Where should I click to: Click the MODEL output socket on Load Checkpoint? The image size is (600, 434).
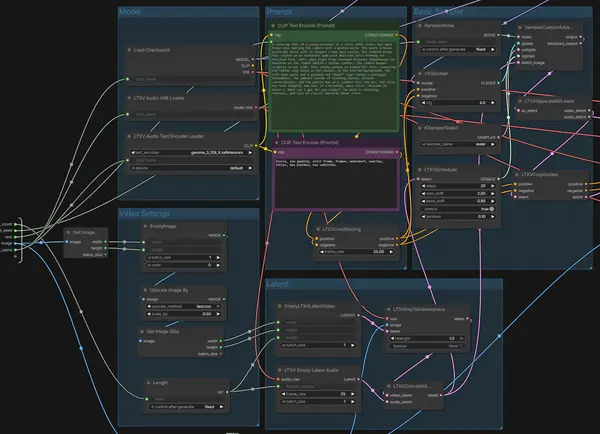tap(253, 59)
